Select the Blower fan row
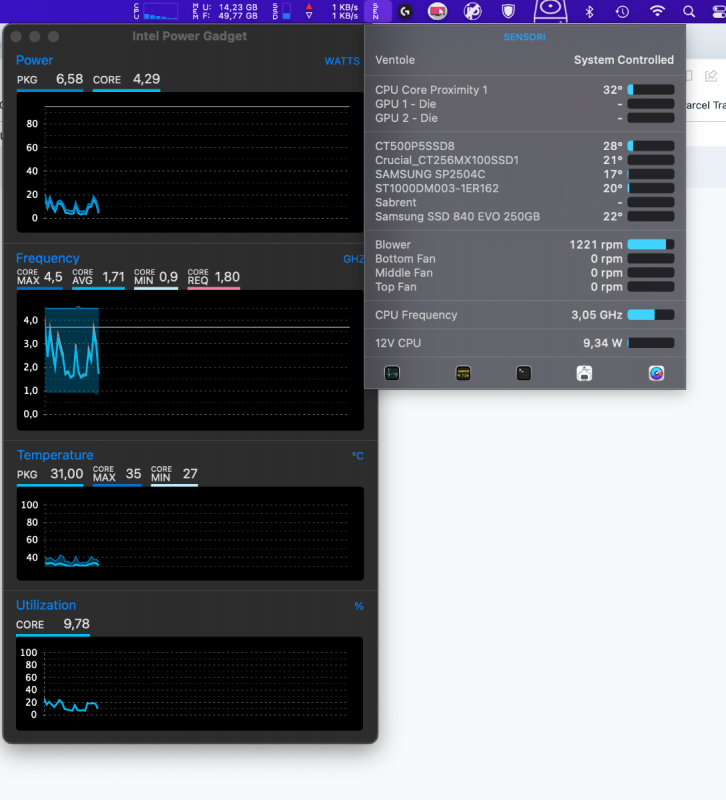The width and height of the screenshot is (726, 800). (524, 244)
